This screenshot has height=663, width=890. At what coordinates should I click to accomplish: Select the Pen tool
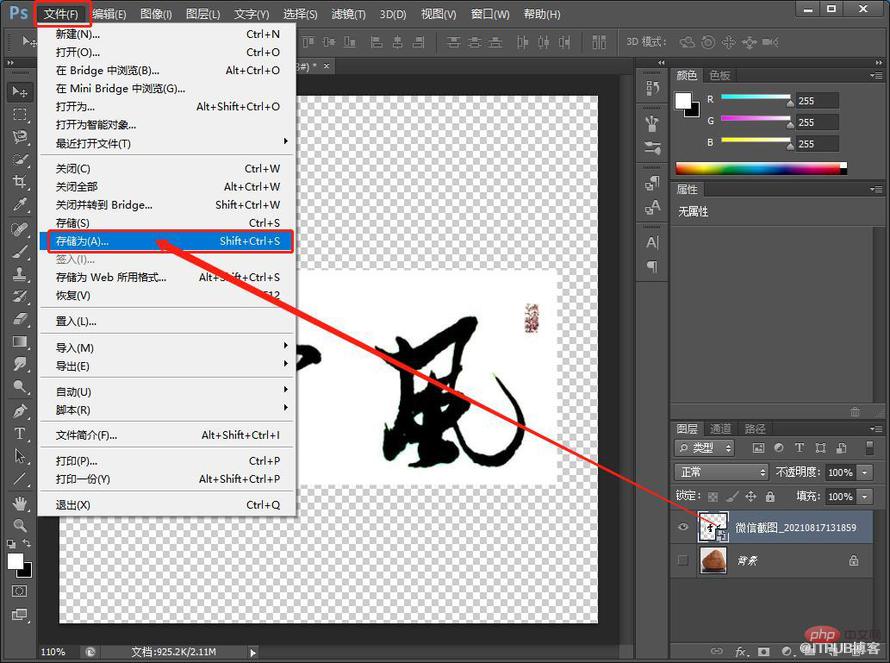[19, 411]
